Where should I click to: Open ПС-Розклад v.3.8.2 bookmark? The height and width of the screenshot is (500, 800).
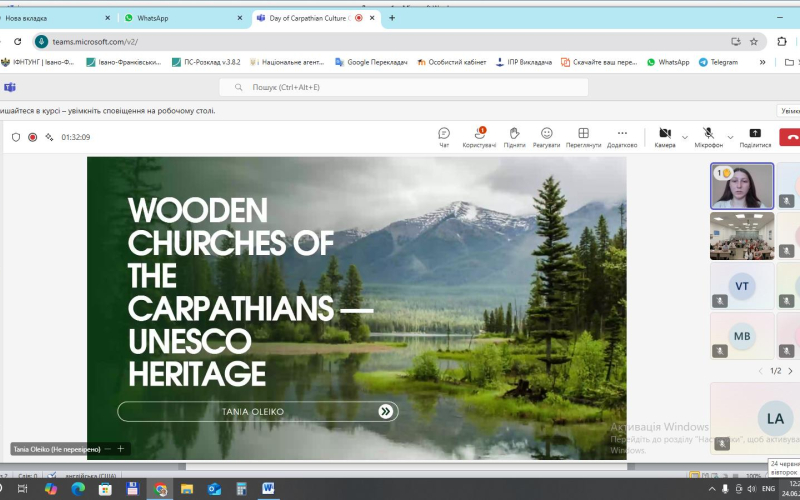pos(206,62)
